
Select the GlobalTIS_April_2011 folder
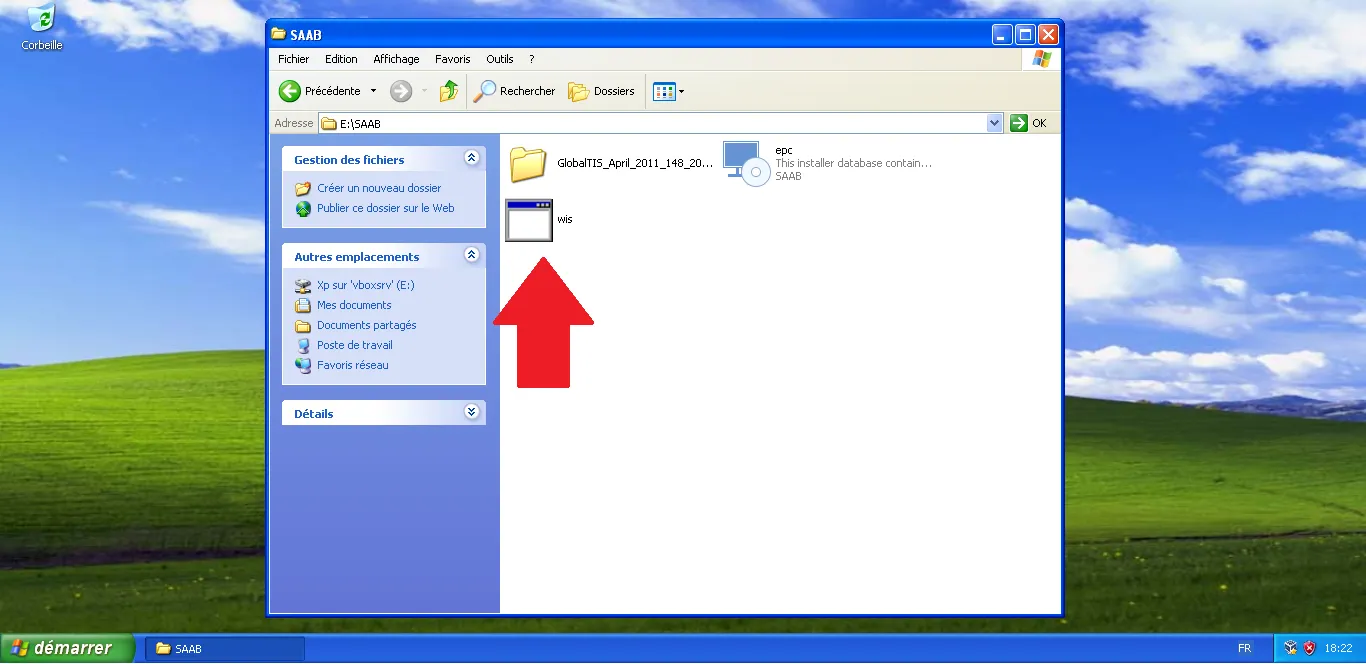[527, 164]
